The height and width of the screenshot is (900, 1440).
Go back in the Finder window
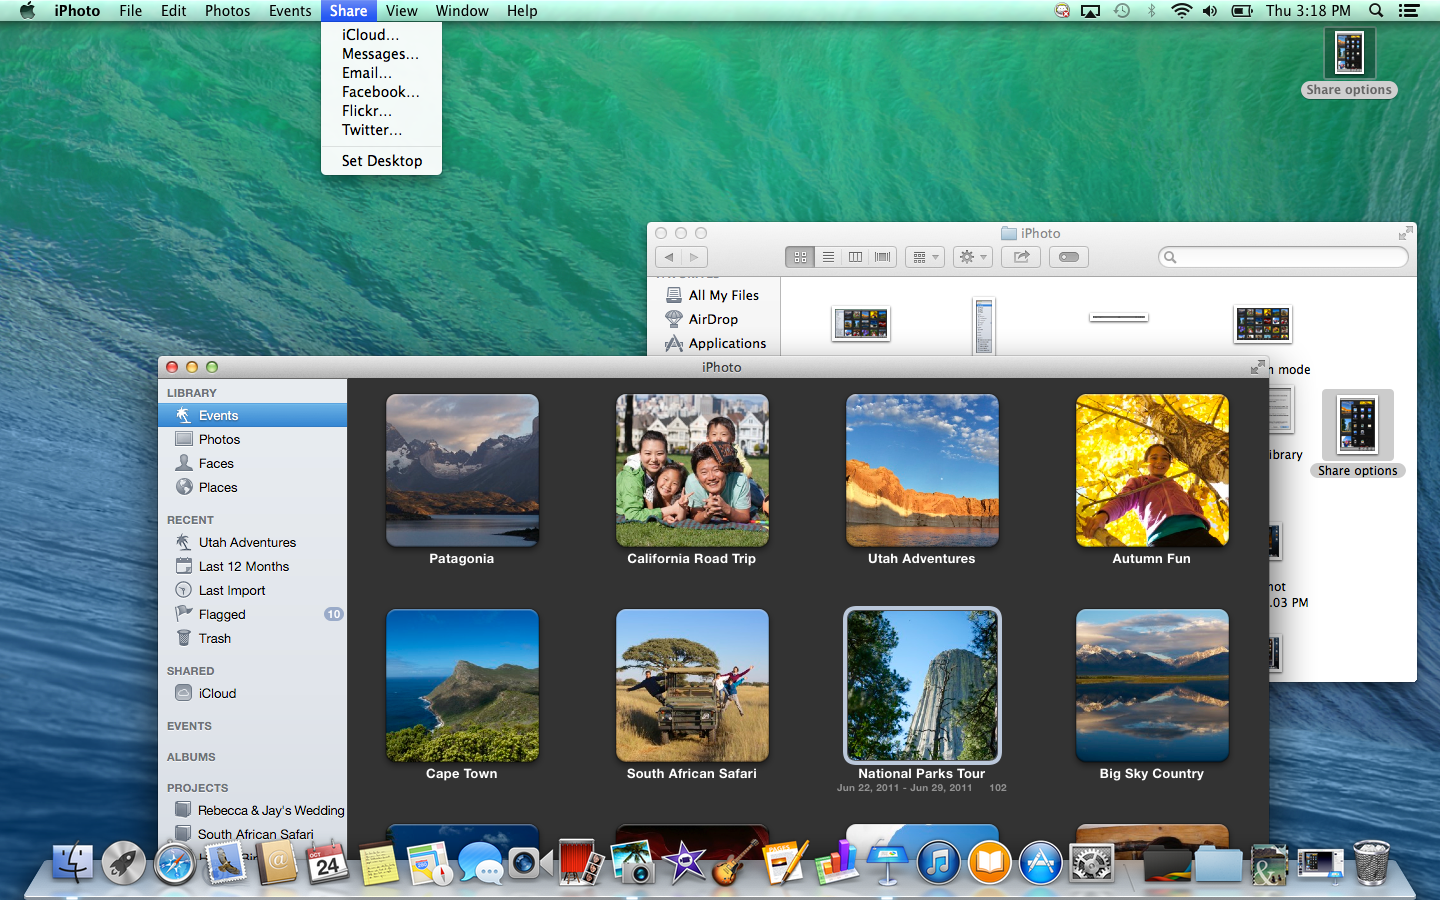[x=669, y=257]
